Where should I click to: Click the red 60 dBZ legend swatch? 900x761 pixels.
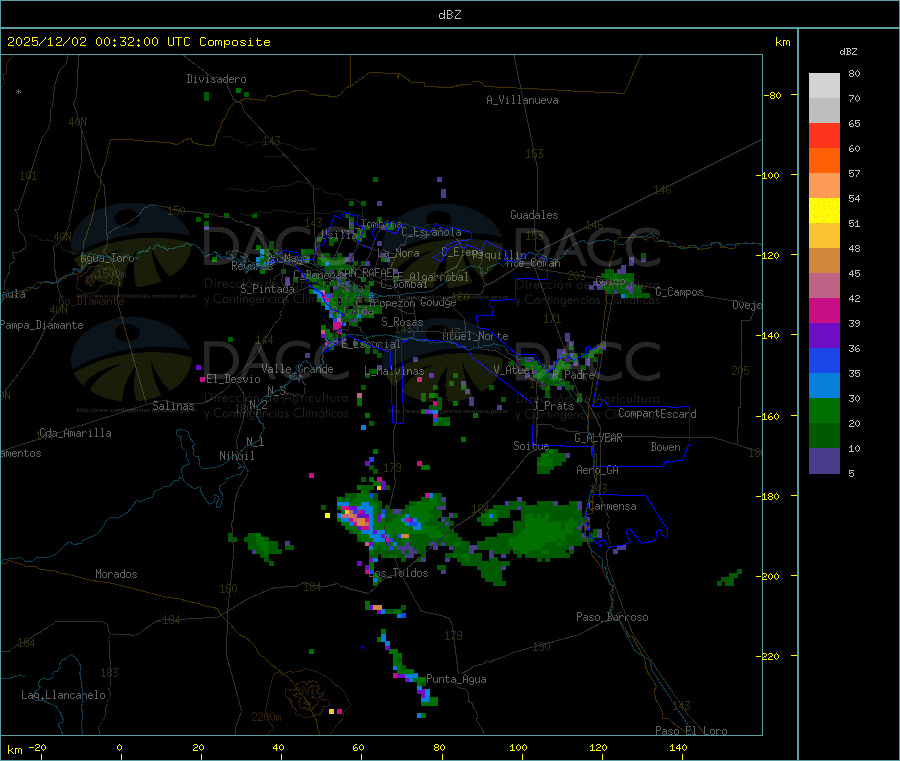tap(824, 135)
